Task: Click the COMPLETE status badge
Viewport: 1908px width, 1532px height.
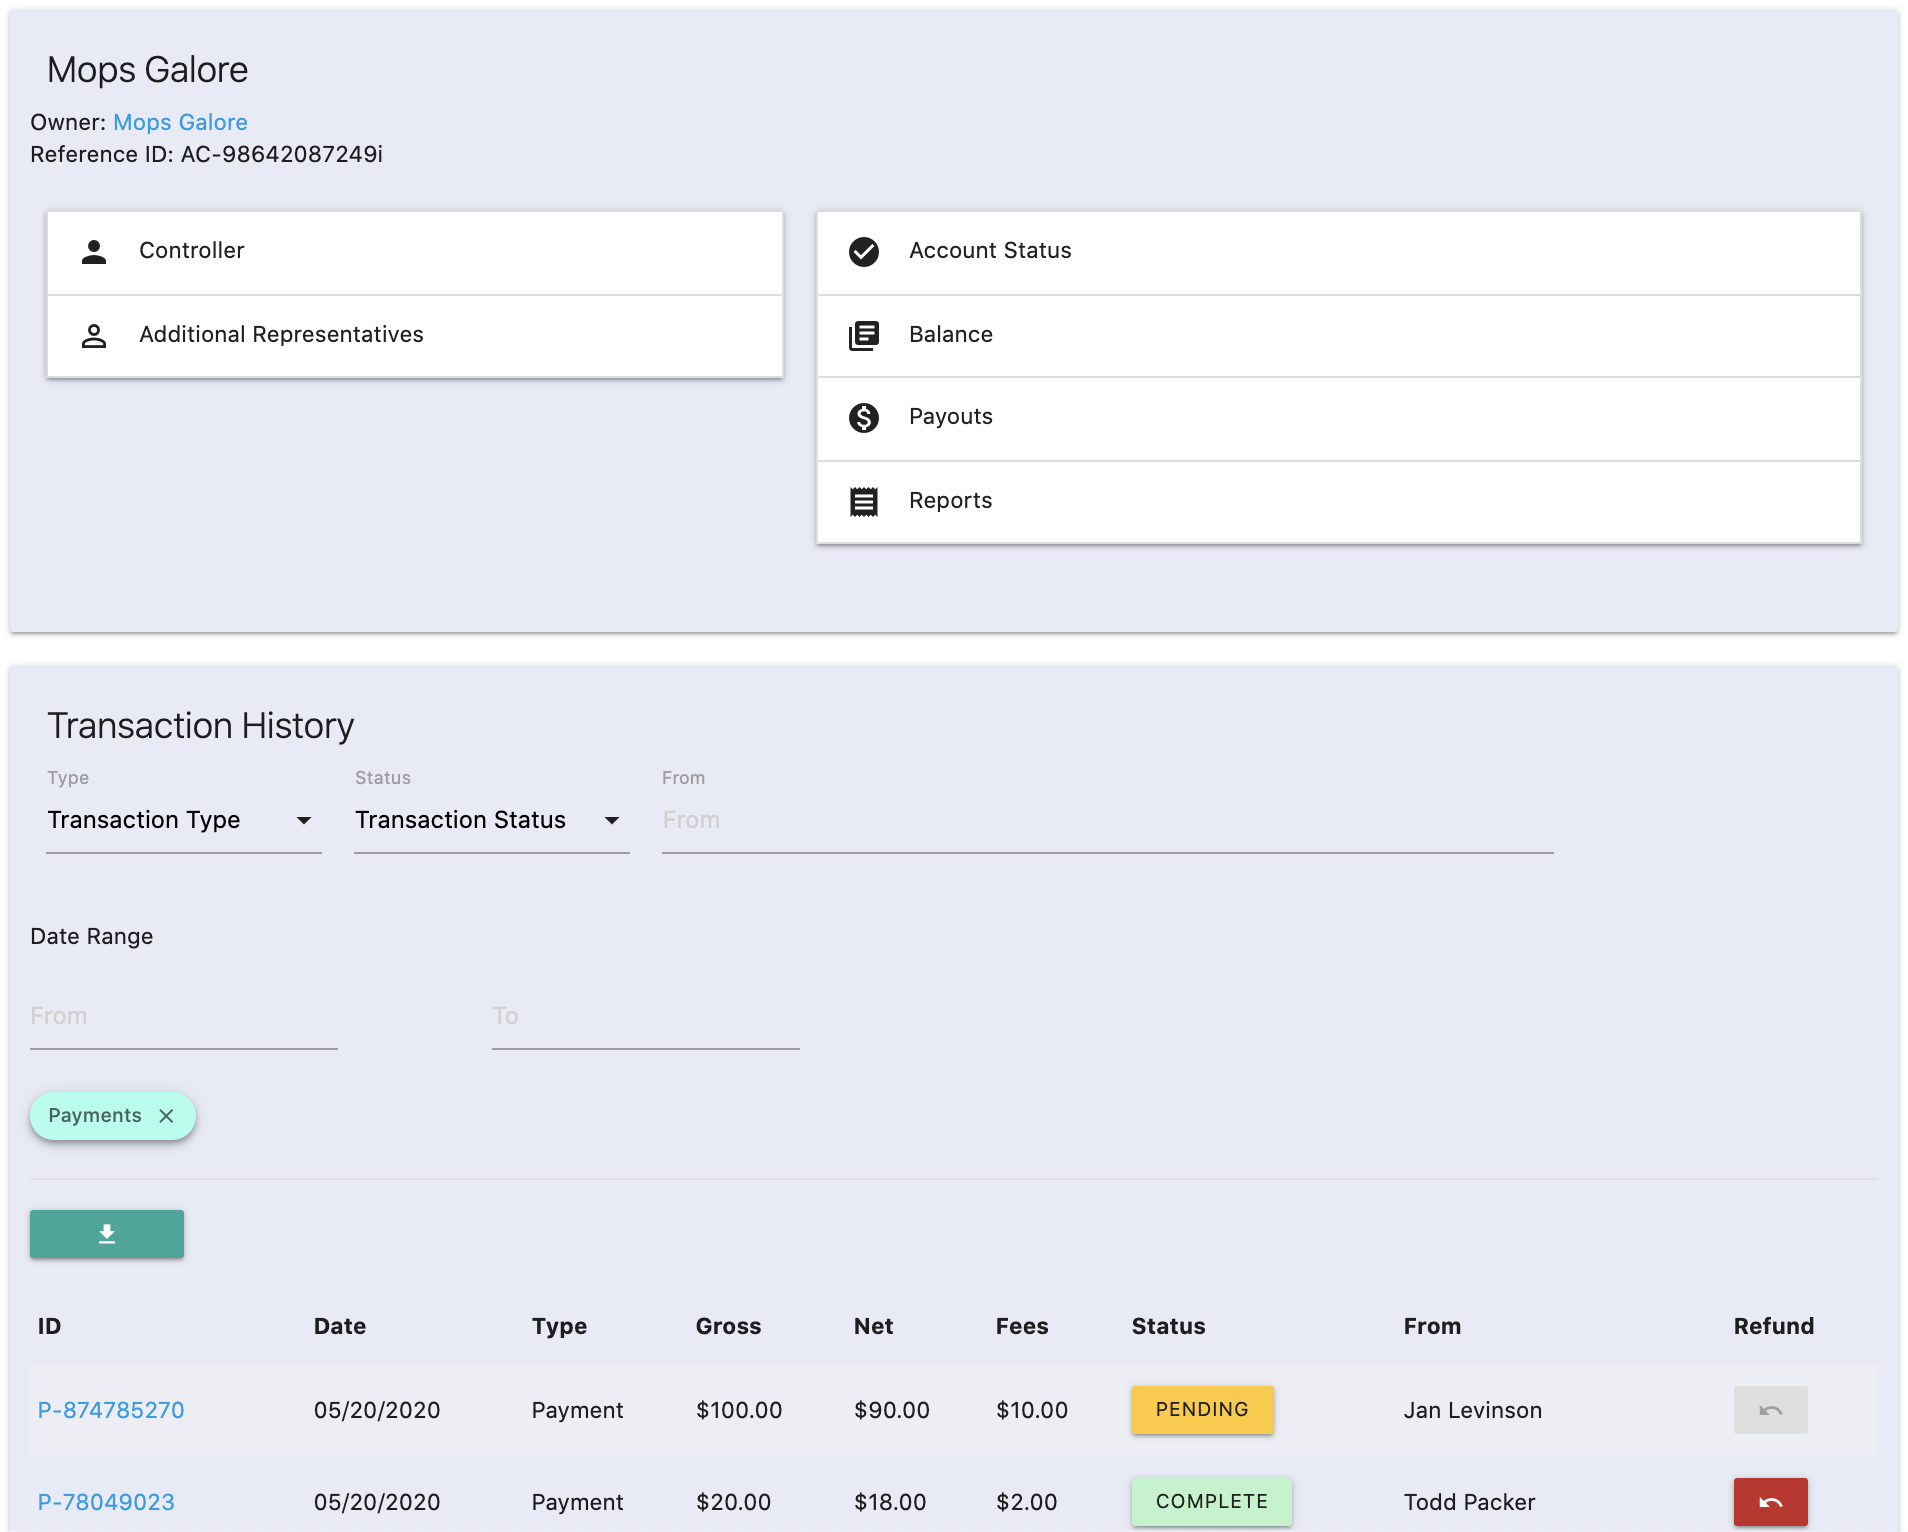Action: coord(1212,1502)
